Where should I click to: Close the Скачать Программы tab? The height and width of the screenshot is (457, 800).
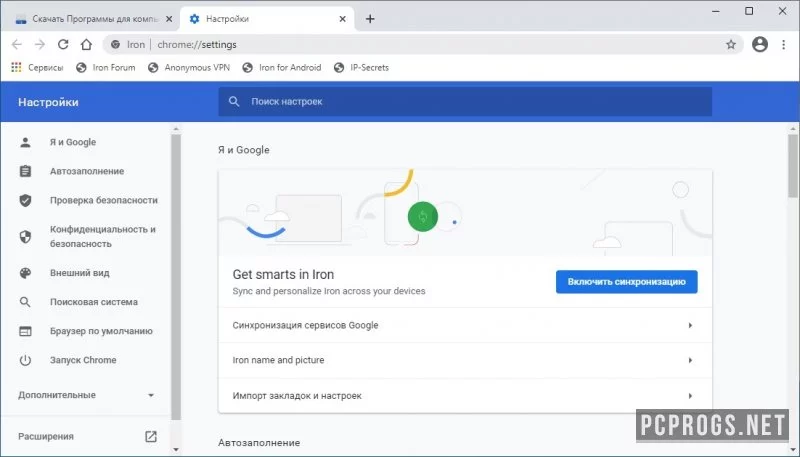click(x=169, y=19)
